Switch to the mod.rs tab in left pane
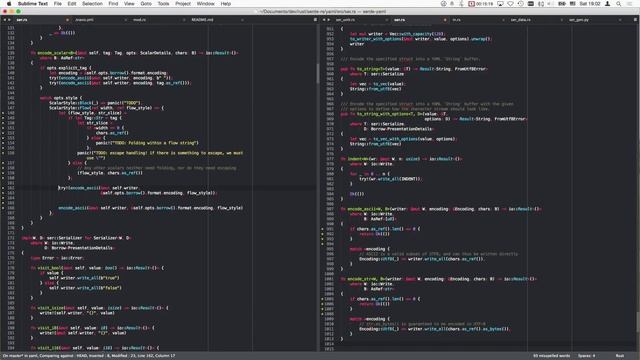The height and width of the screenshot is (360, 640). [140, 20]
